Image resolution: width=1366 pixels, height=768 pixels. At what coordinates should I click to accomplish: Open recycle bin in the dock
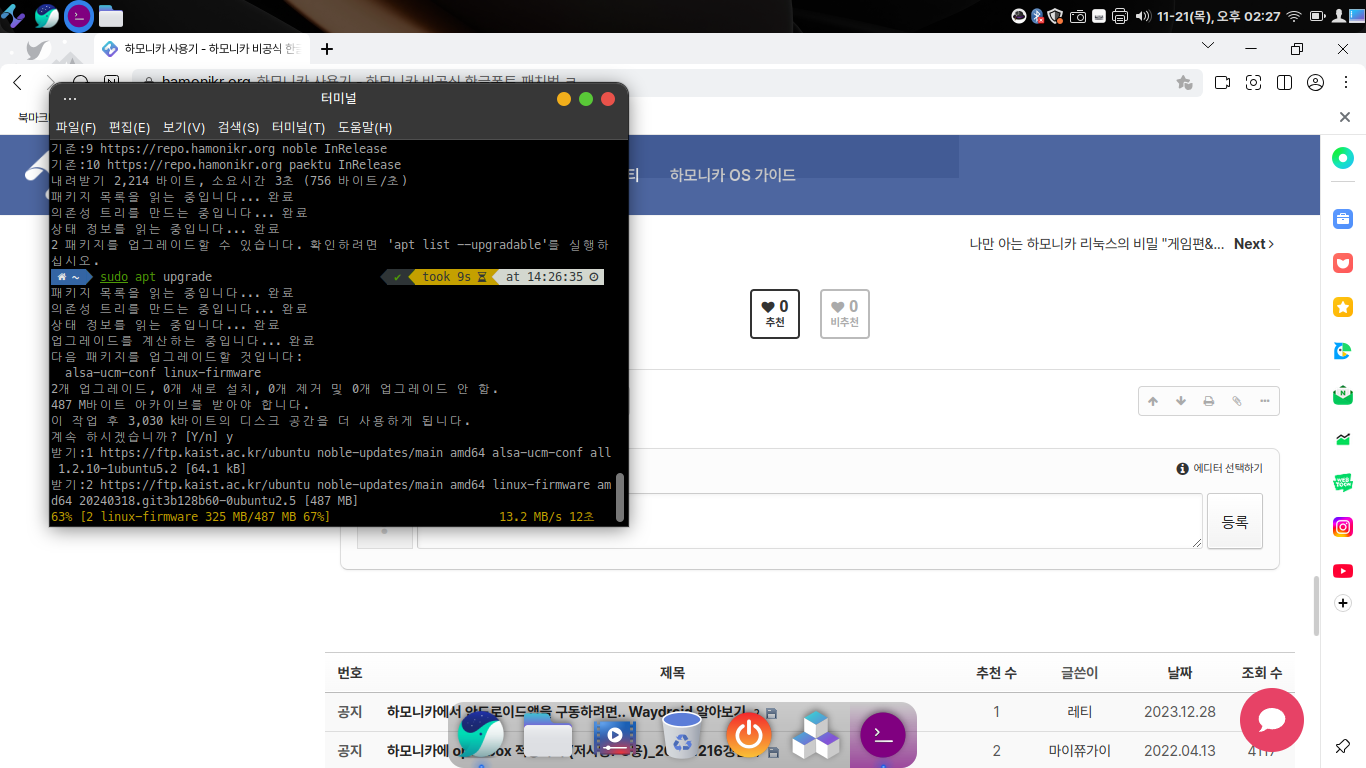[682, 736]
